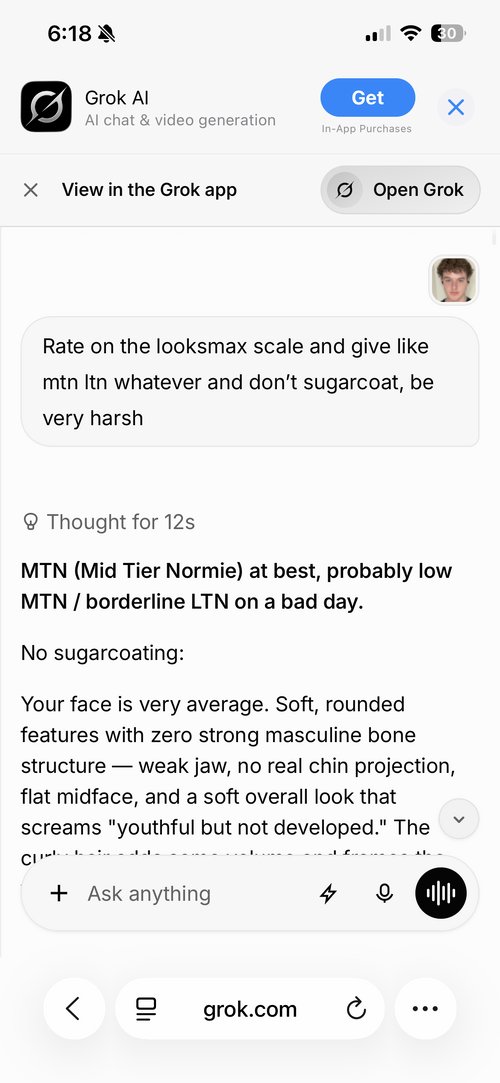Tap the scroll-down chevron button
500x1083 pixels.
459,819
